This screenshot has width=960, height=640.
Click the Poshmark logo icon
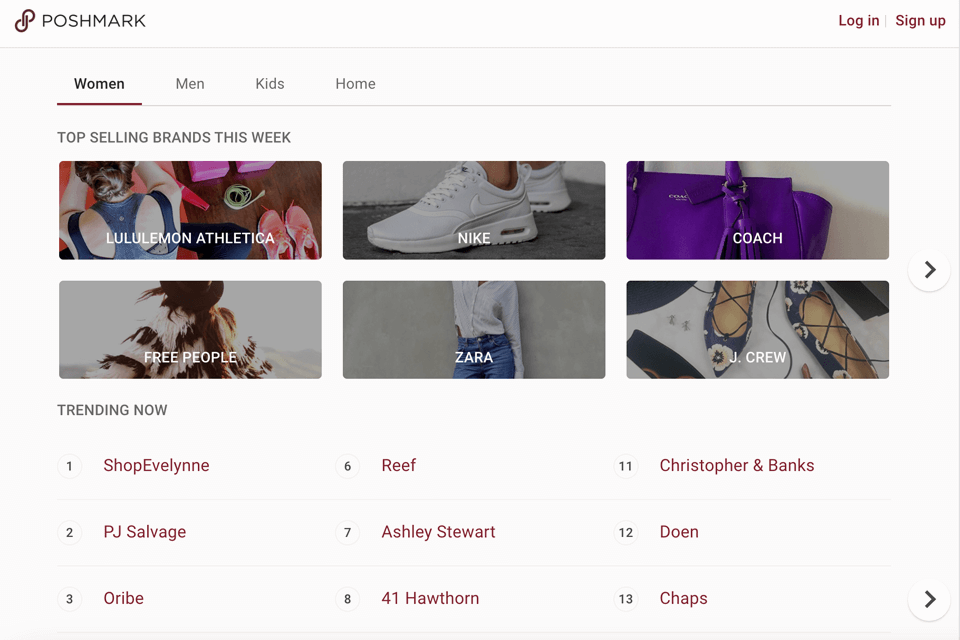[24, 21]
